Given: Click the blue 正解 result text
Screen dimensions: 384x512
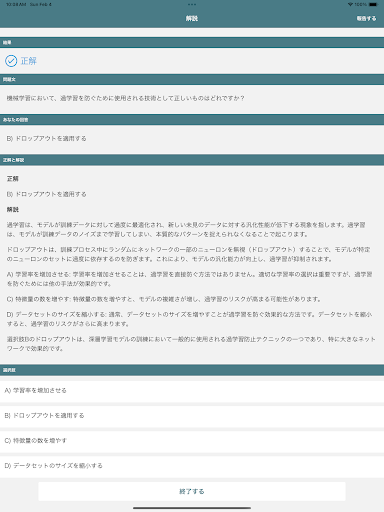Looking at the screenshot, I should tap(29, 61).
